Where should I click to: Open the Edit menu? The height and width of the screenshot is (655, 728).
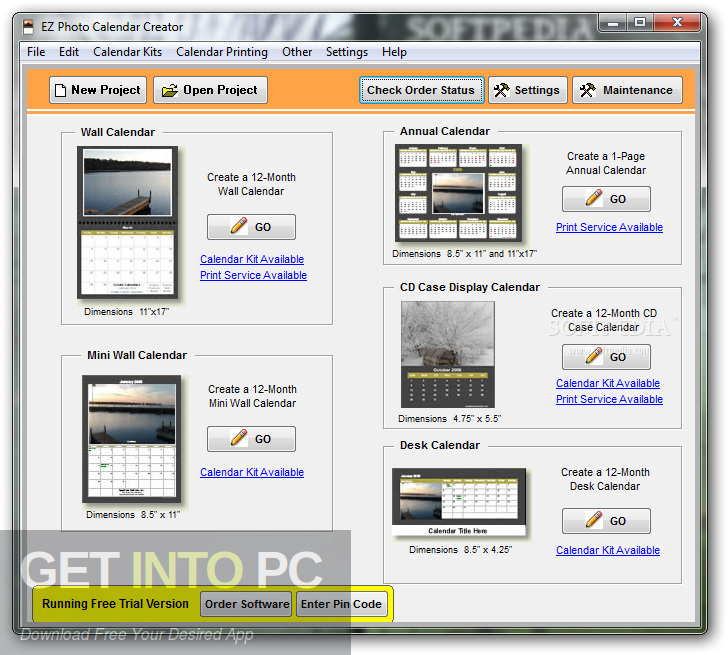69,52
